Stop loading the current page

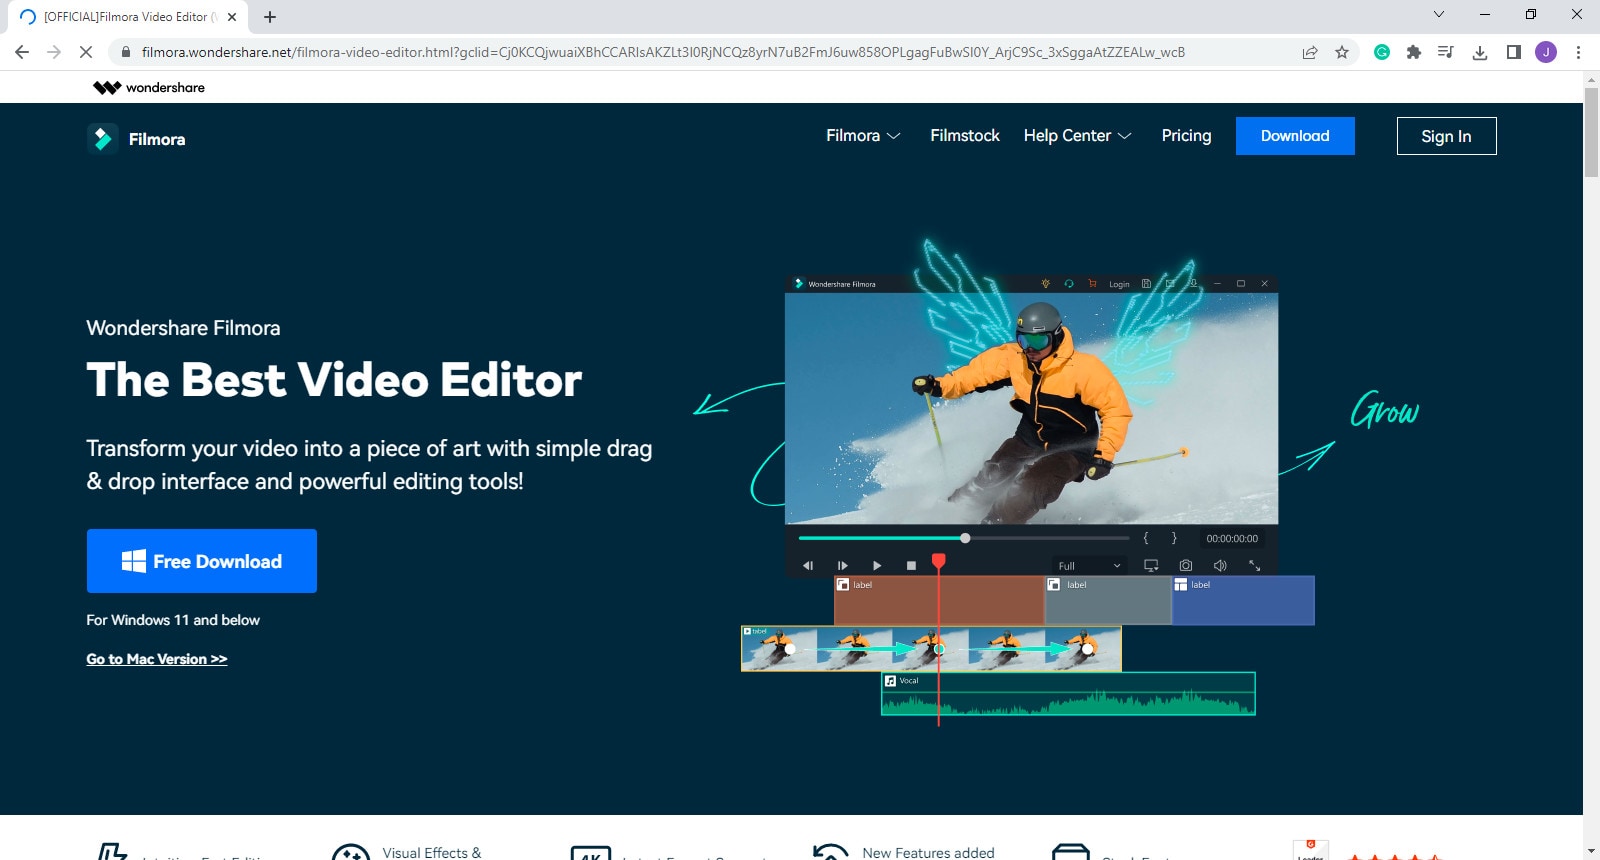pyautogui.click(x=86, y=52)
